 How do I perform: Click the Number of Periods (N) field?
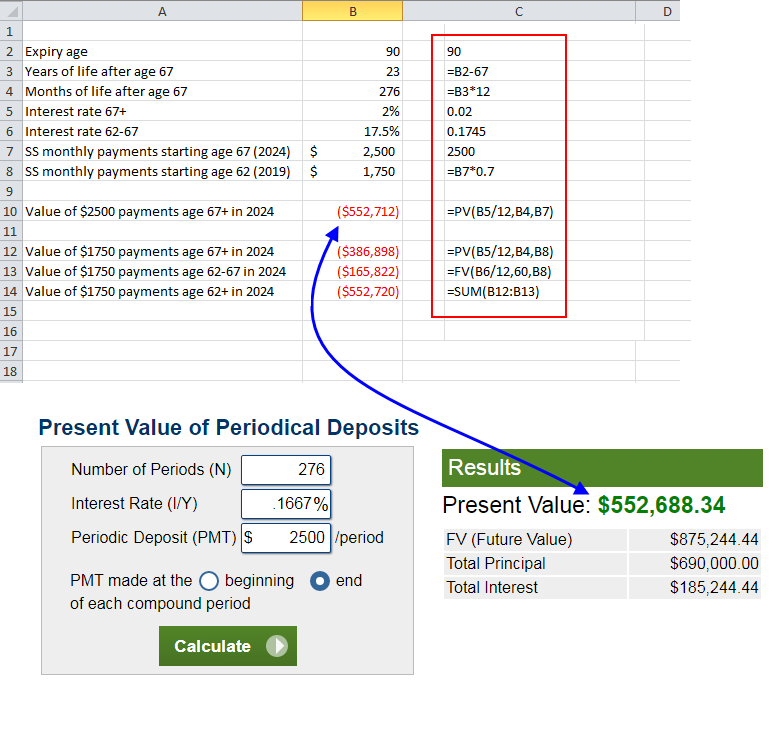pyautogui.click(x=286, y=470)
